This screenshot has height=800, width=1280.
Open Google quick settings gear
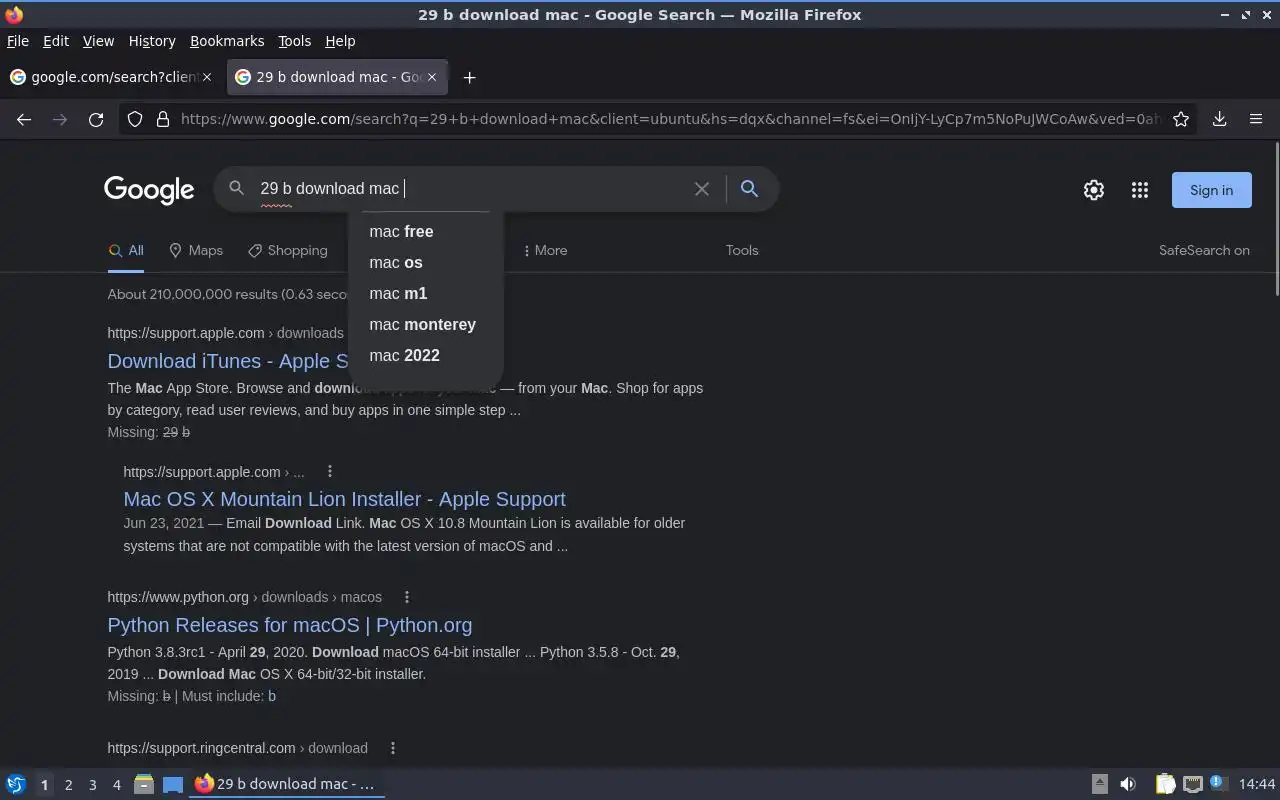[1094, 190]
